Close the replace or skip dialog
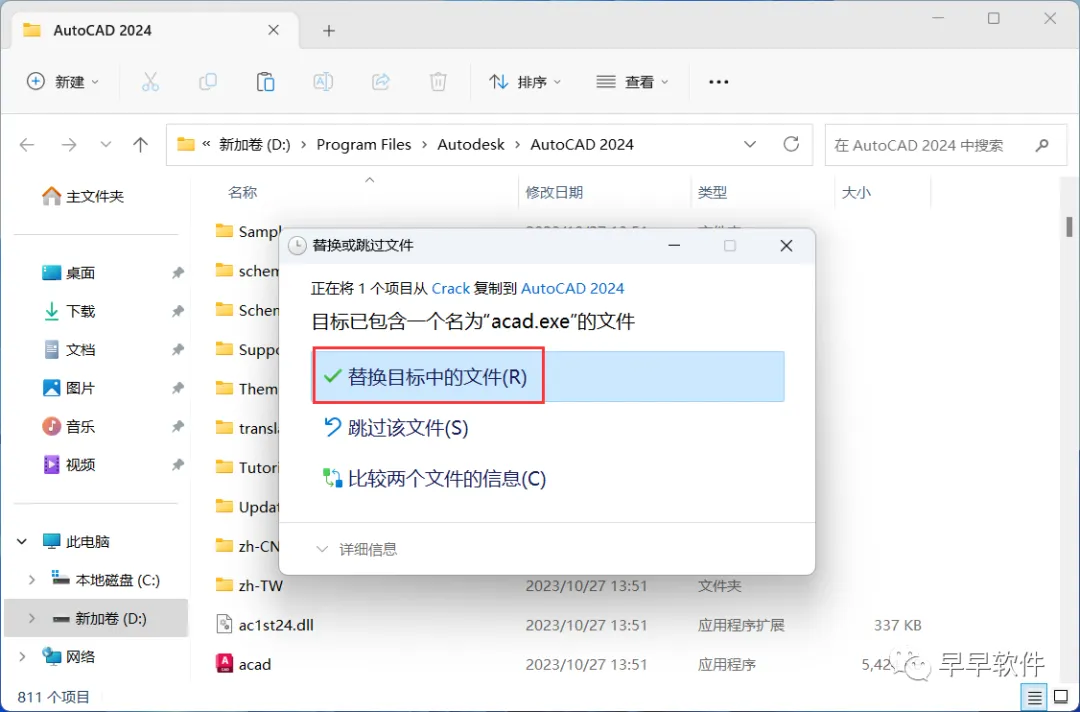Screen dimensions: 1080x712 tap(786, 246)
